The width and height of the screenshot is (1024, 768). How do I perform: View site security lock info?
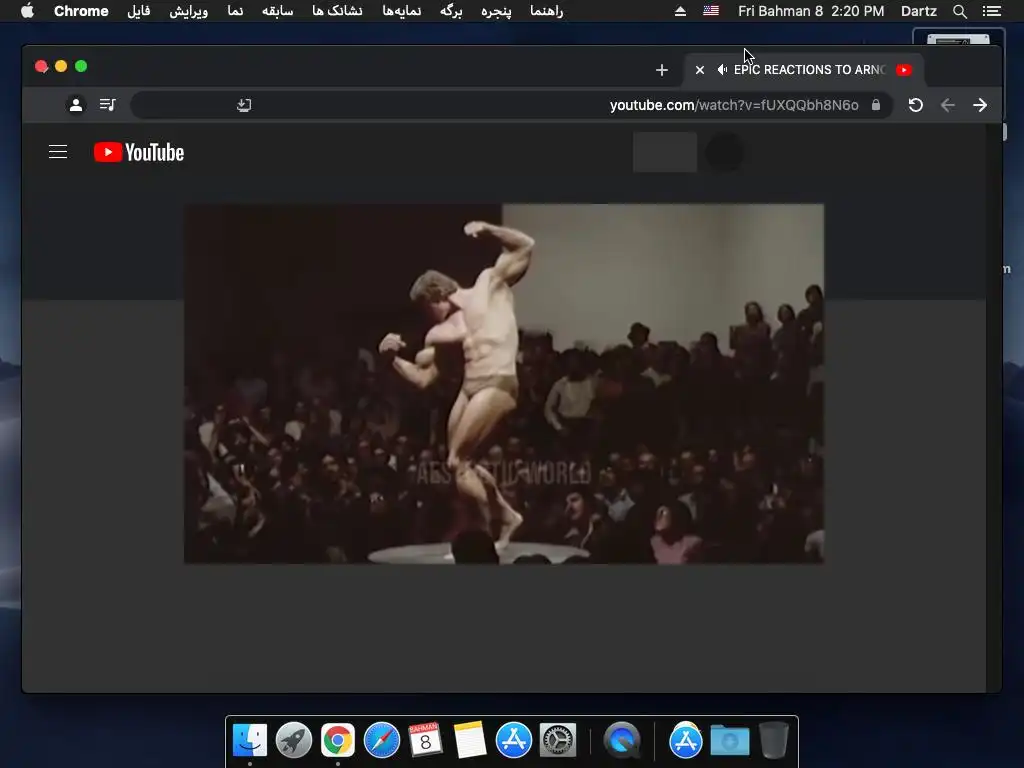(x=876, y=105)
